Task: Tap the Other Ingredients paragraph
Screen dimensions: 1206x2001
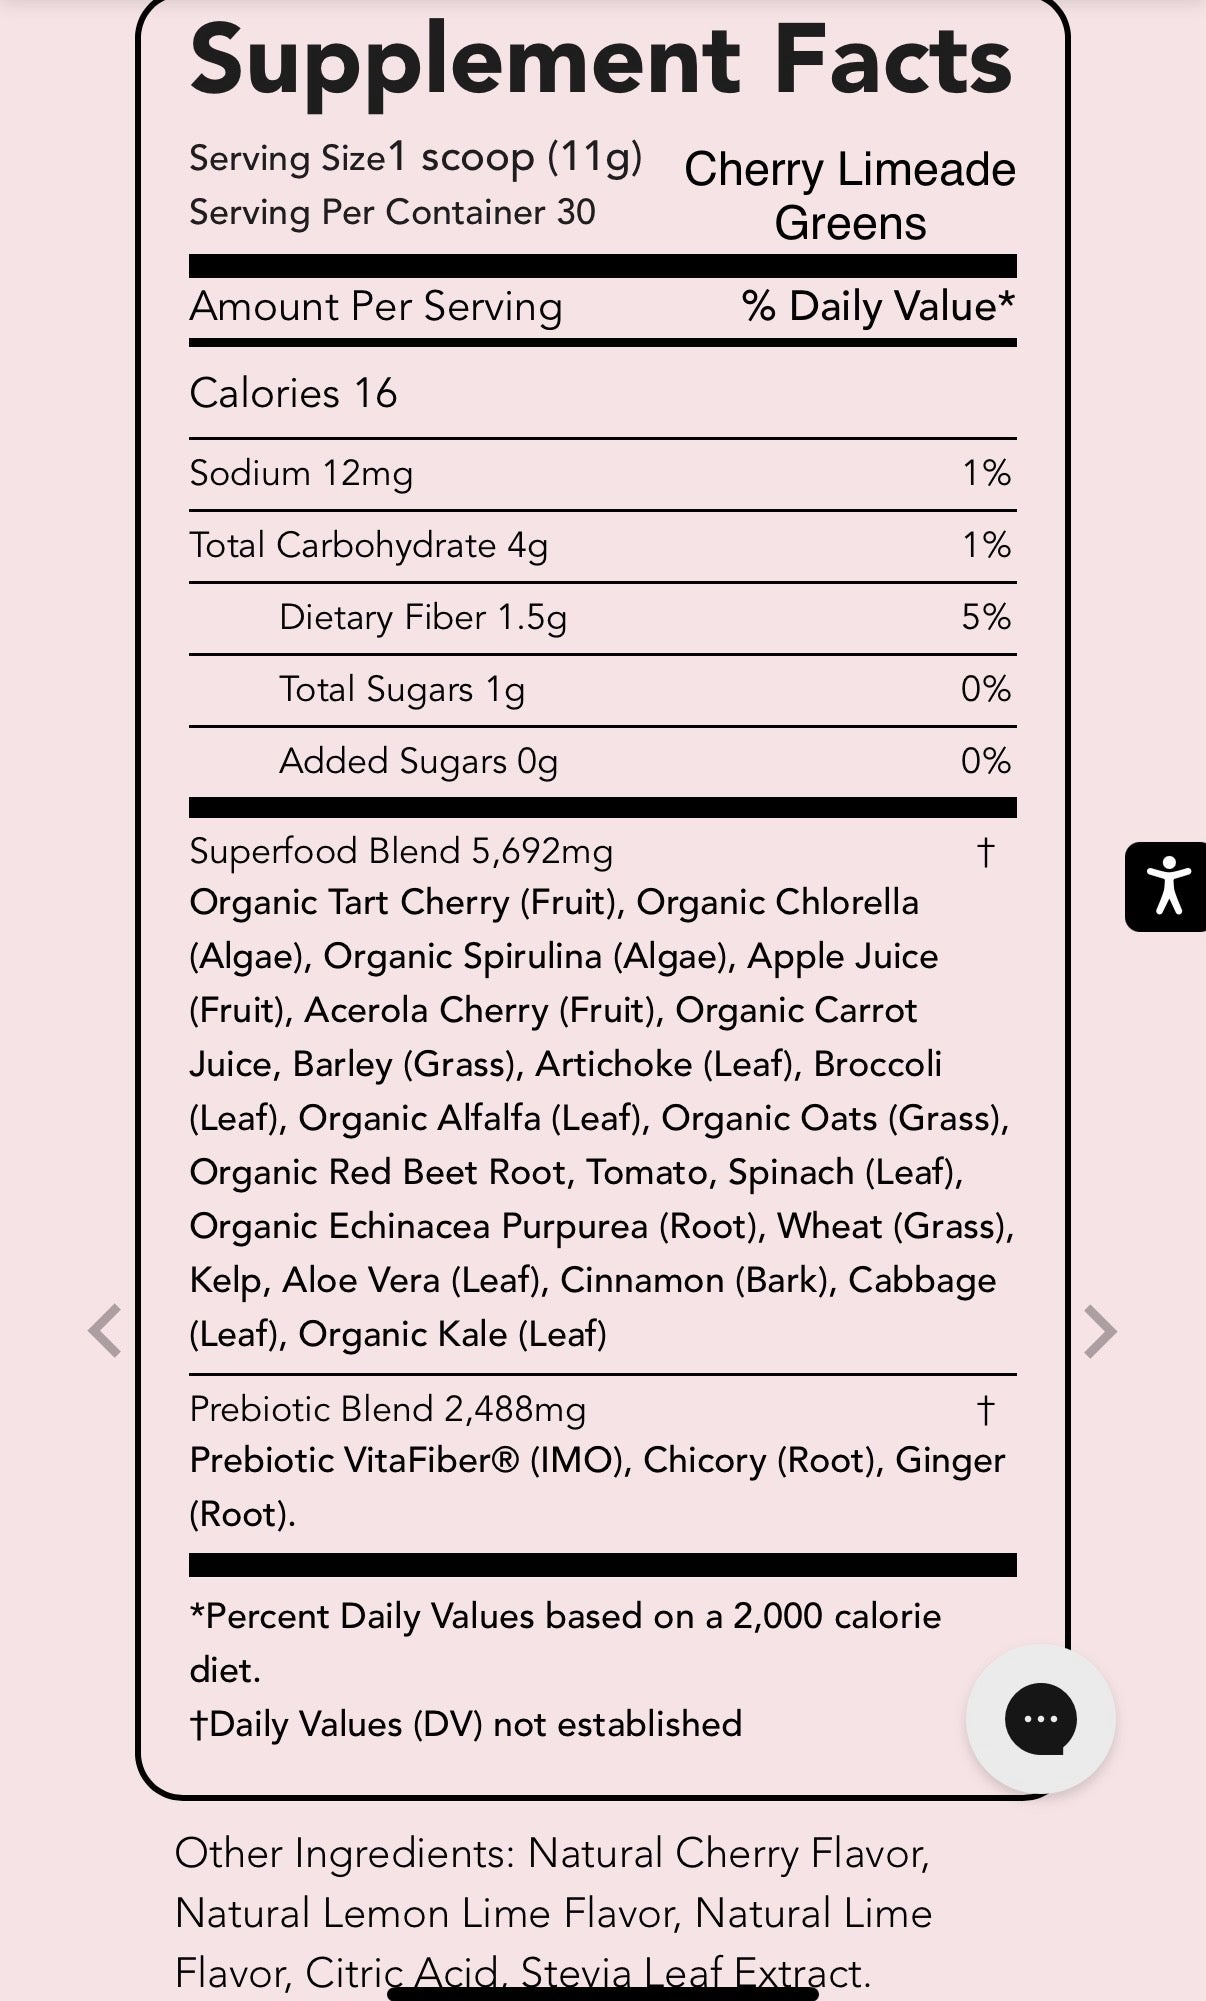Action: click(x=553, y=1913)
